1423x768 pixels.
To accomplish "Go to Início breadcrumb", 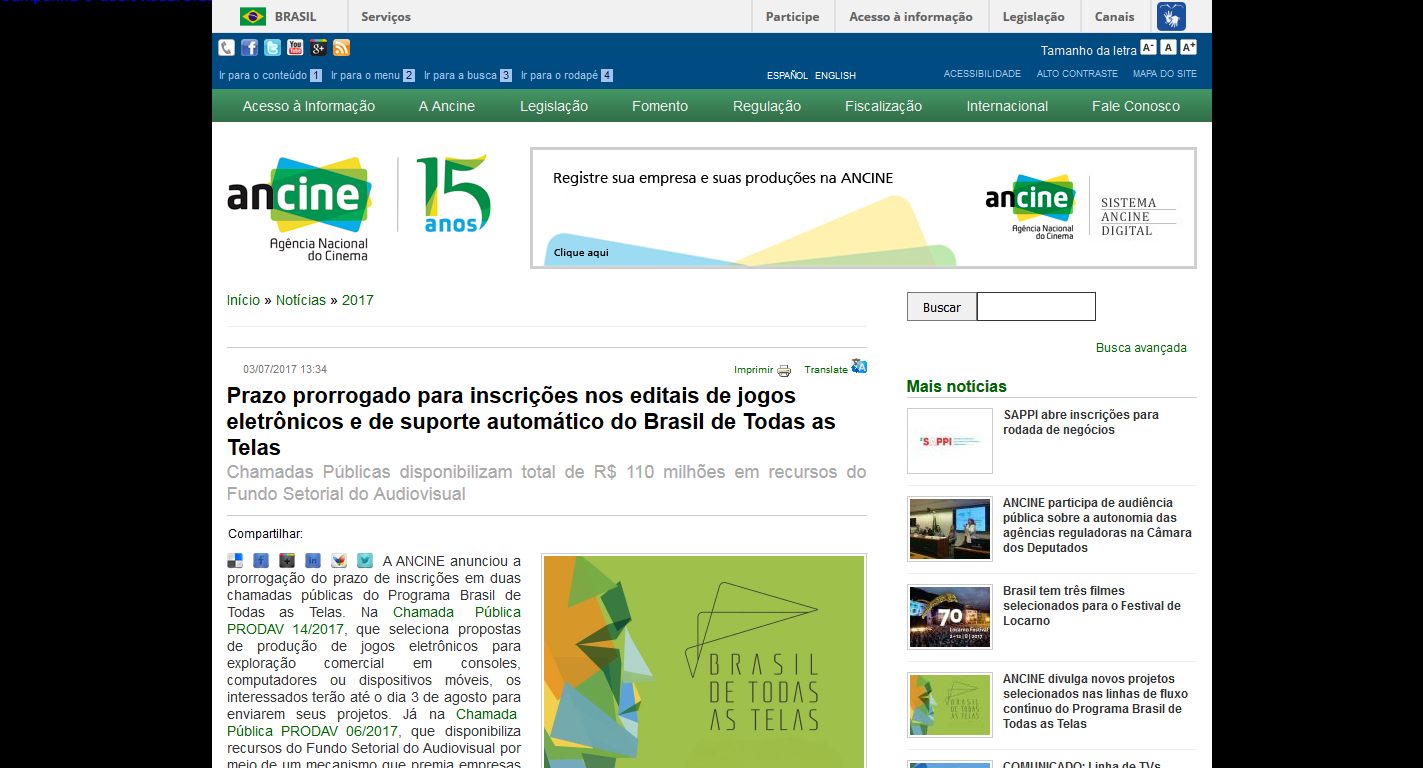I will tap(243, 300).
